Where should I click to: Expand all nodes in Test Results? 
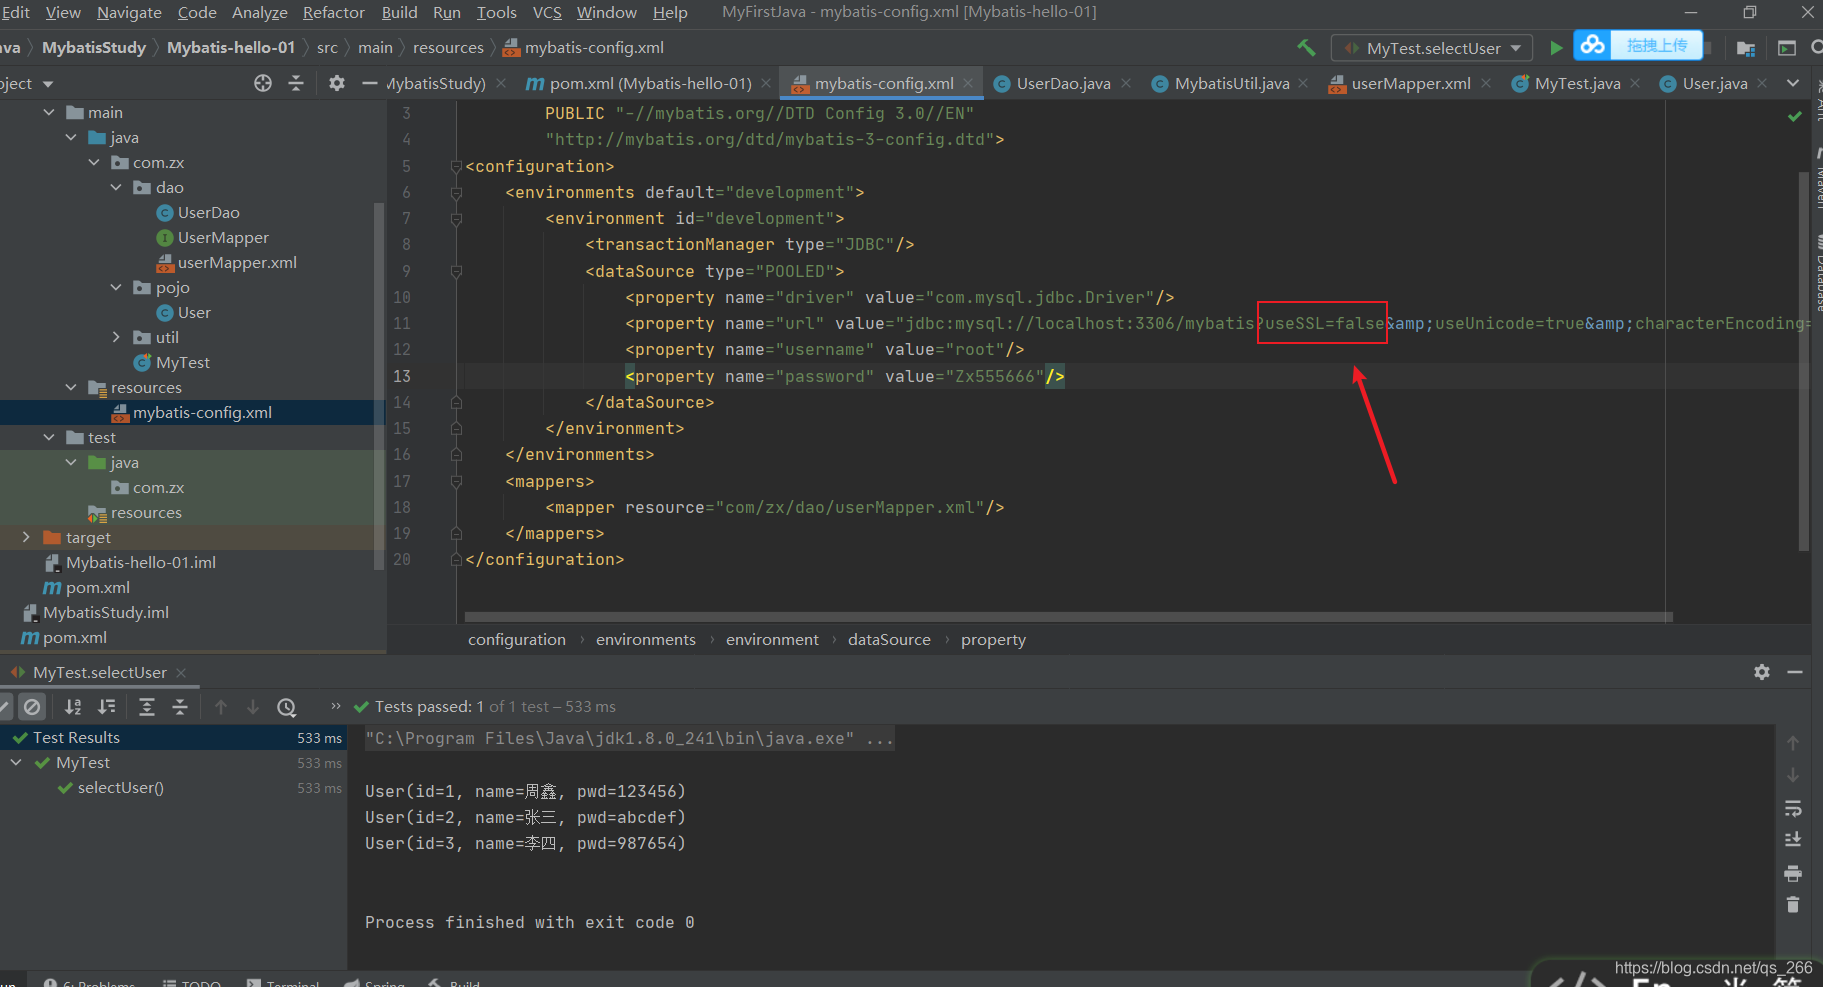[146, 706]
